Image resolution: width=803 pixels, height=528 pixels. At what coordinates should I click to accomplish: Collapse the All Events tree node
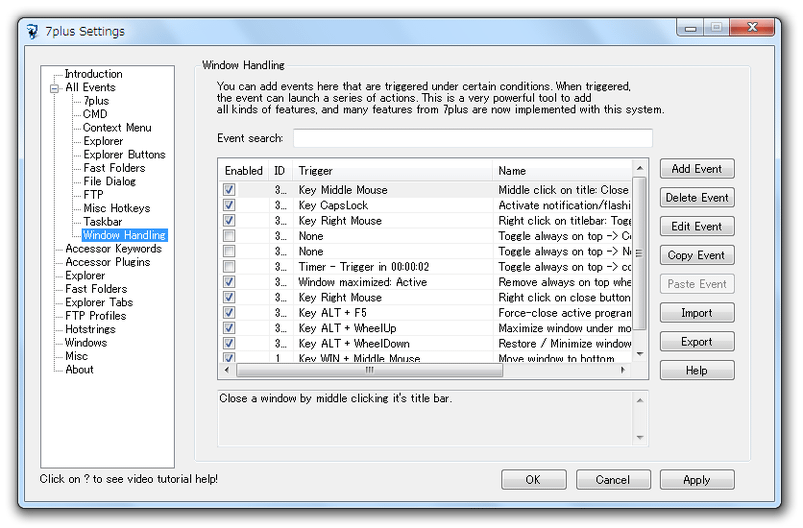coord(54,88)
